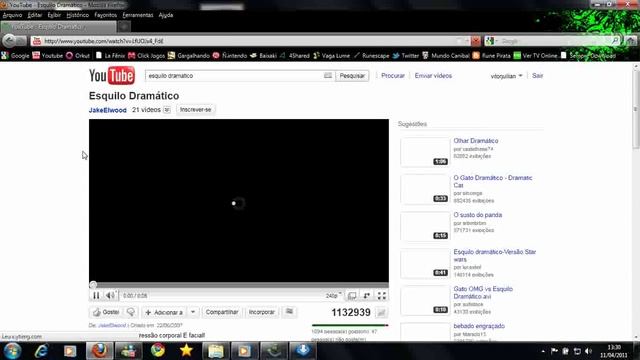Image resolution: width=640 pixels, height=360 pixels.
Task: Like the video with the Gostei button
Action: pos(106,312)
